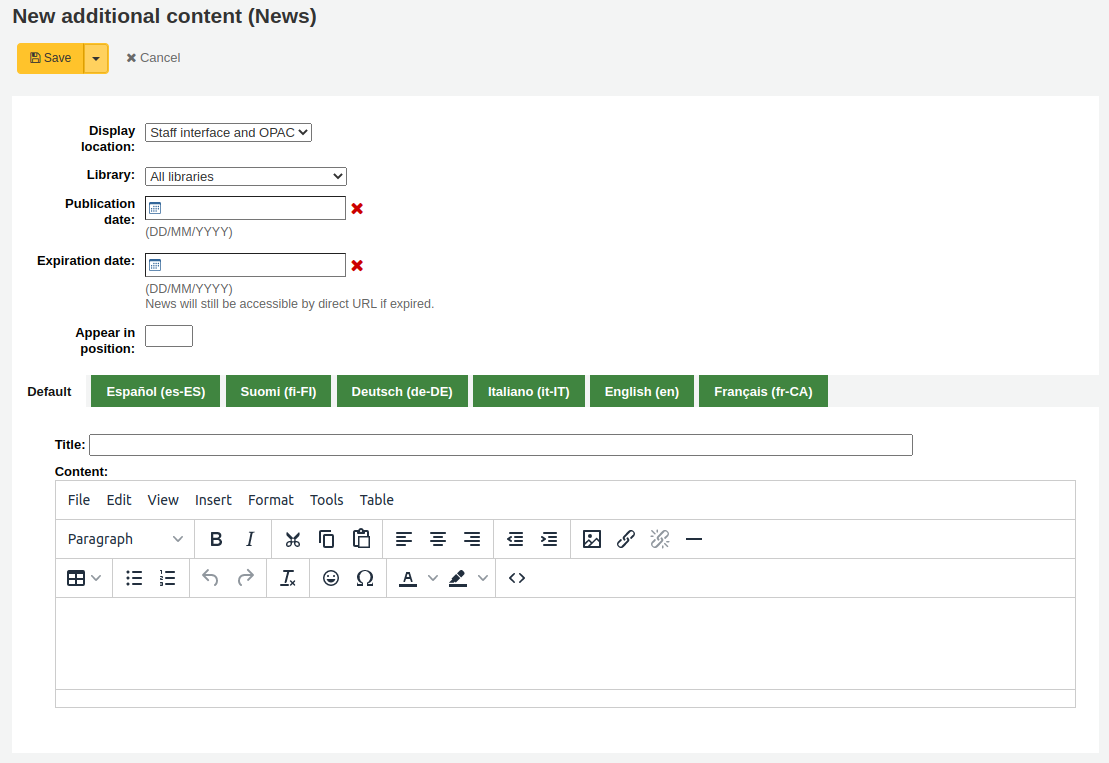Switch to the Español (es-ES) tab
Screen dimensions: 1109x763
click(156, 392)
